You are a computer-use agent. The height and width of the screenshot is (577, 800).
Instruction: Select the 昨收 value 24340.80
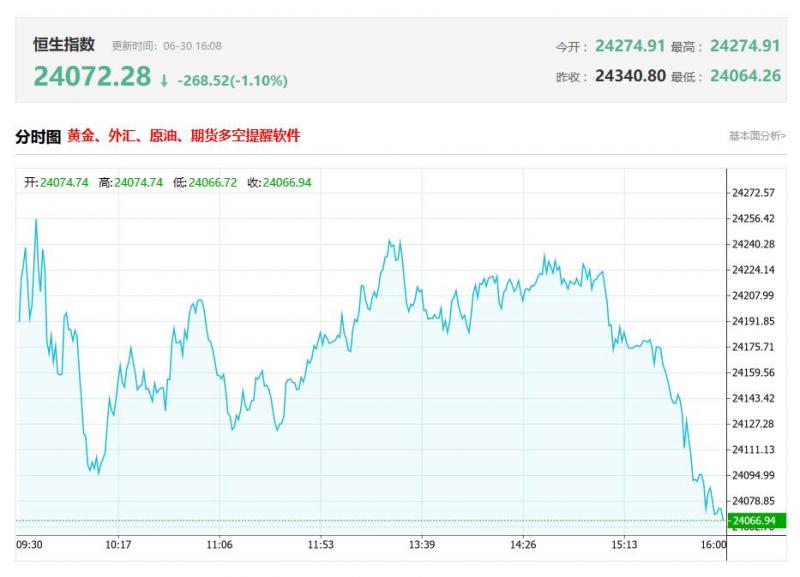coord(631,76)
